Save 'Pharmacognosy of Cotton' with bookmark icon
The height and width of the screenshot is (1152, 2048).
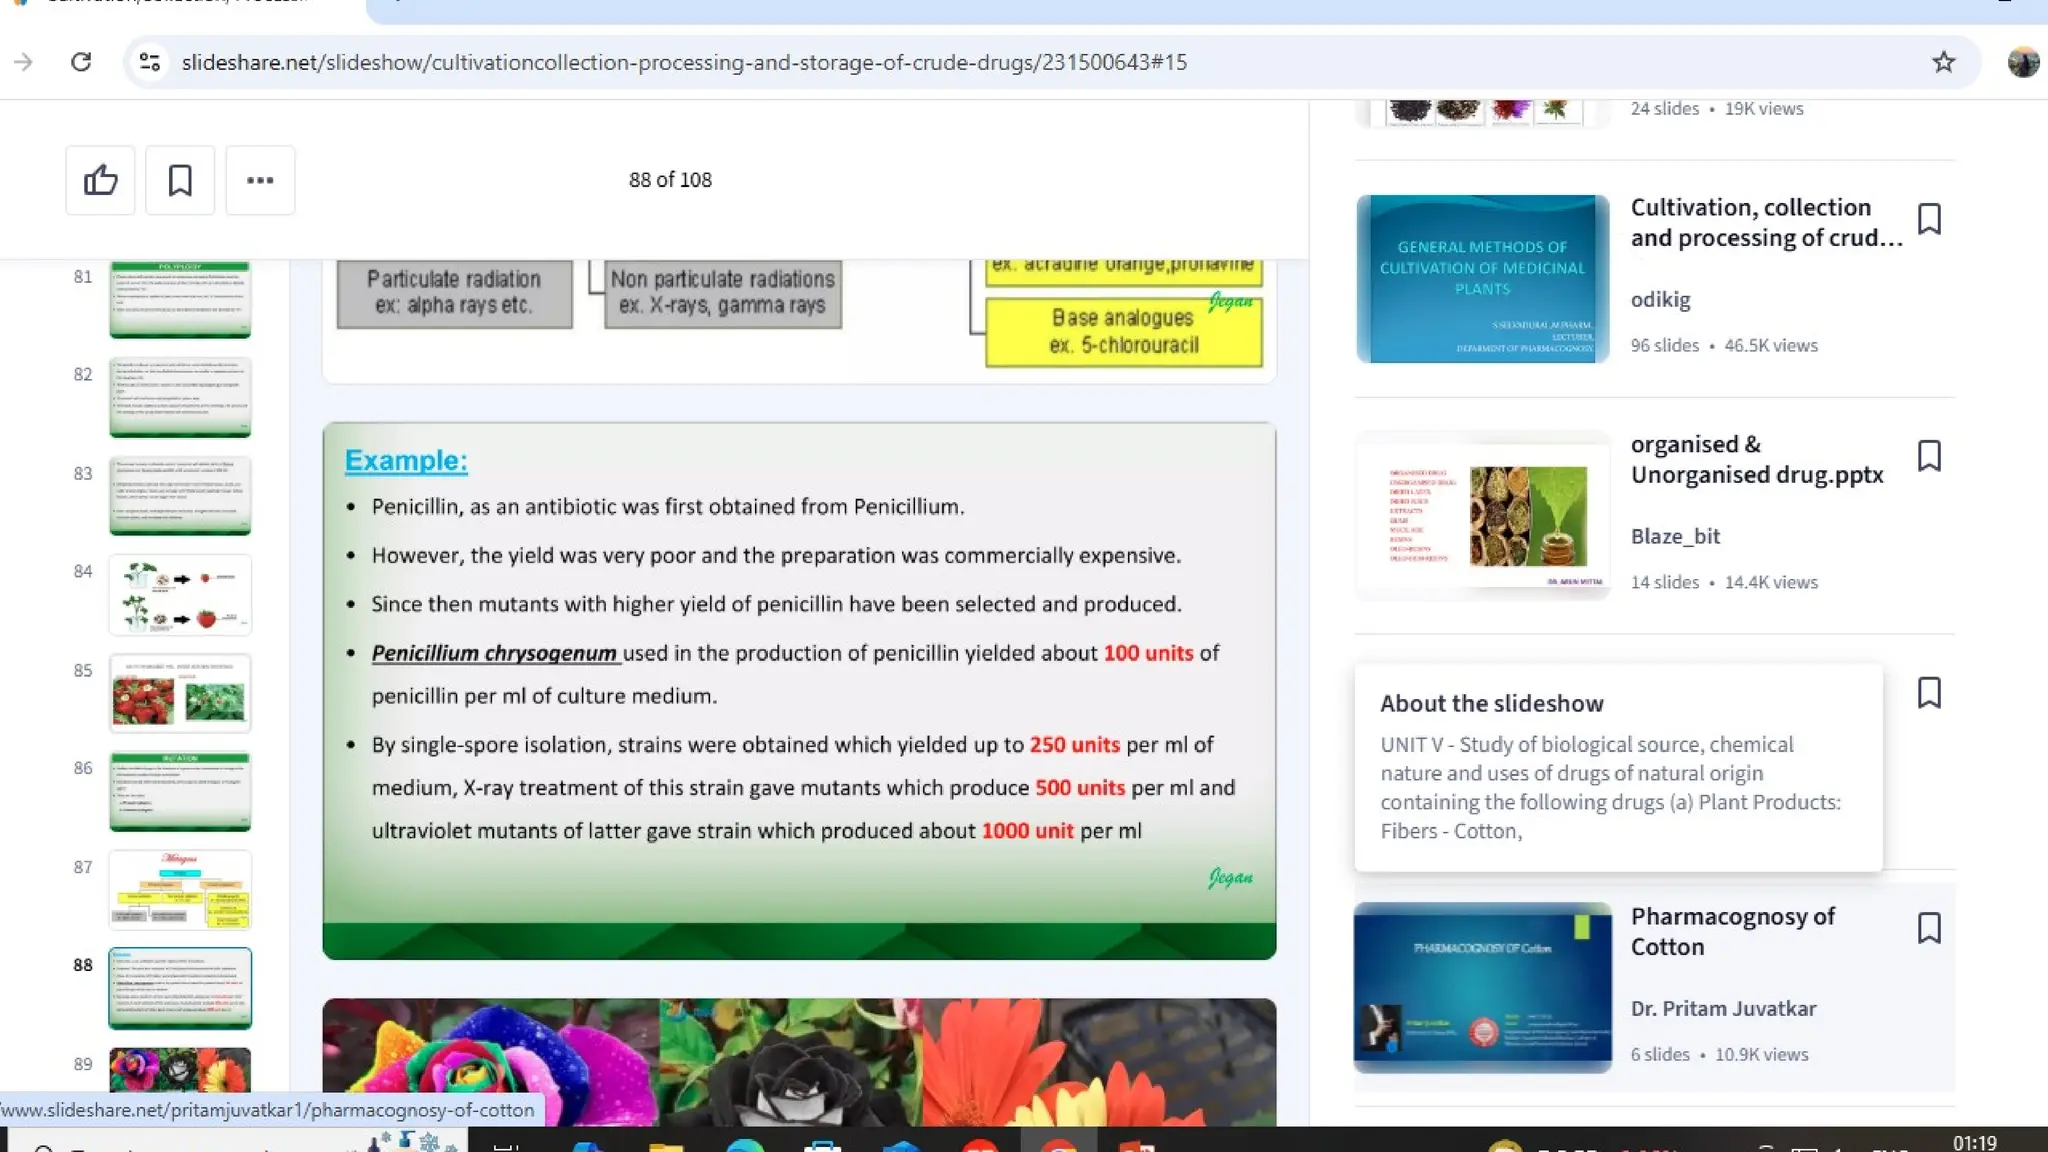point(1929,928)
